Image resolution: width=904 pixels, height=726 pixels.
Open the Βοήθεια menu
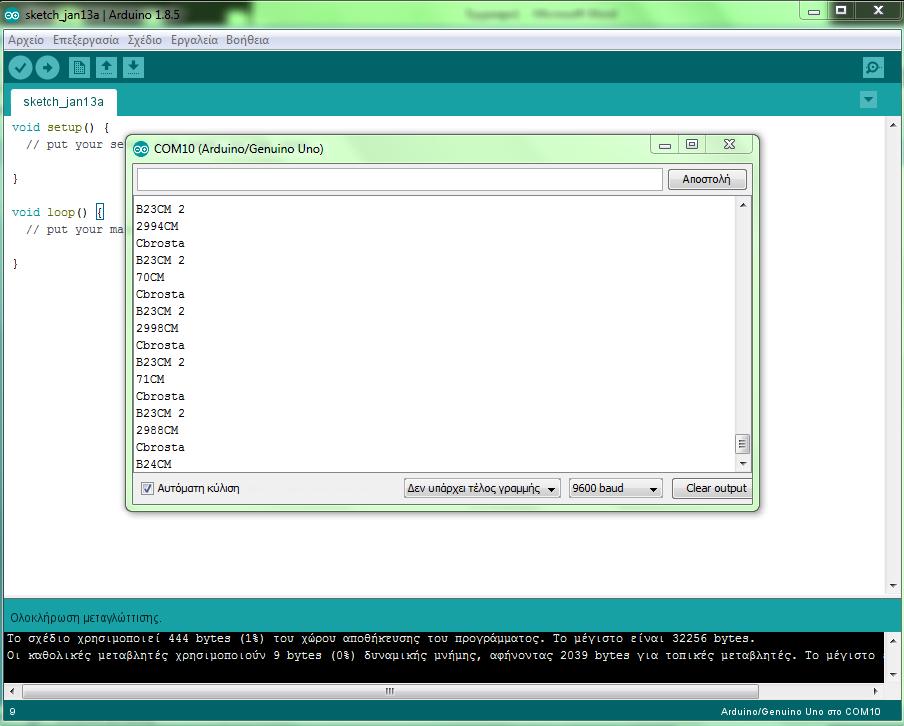[x=247, y=40]
